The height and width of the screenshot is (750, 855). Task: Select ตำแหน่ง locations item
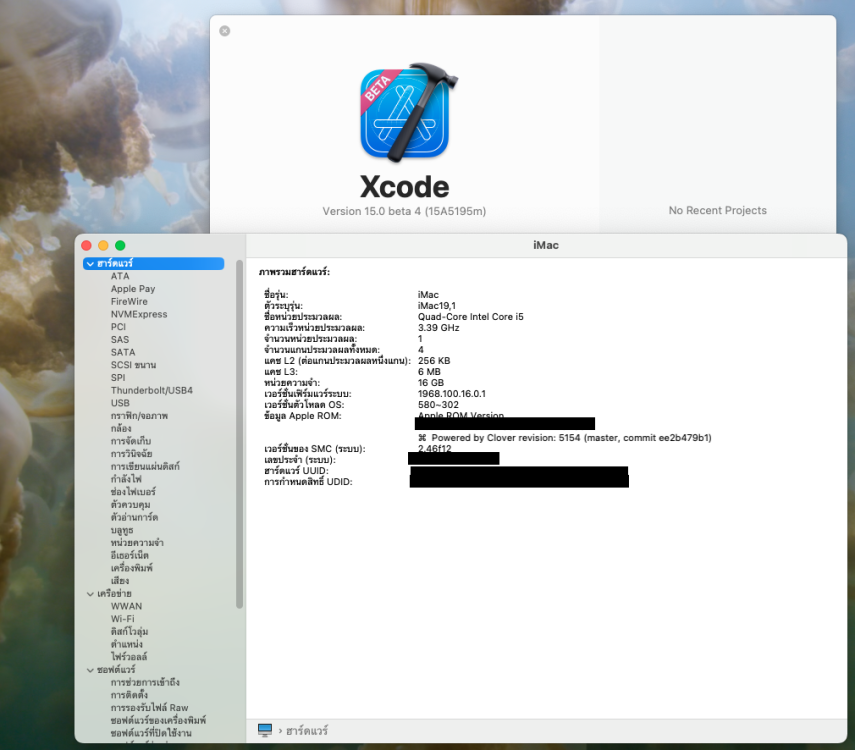pos(127,644)
